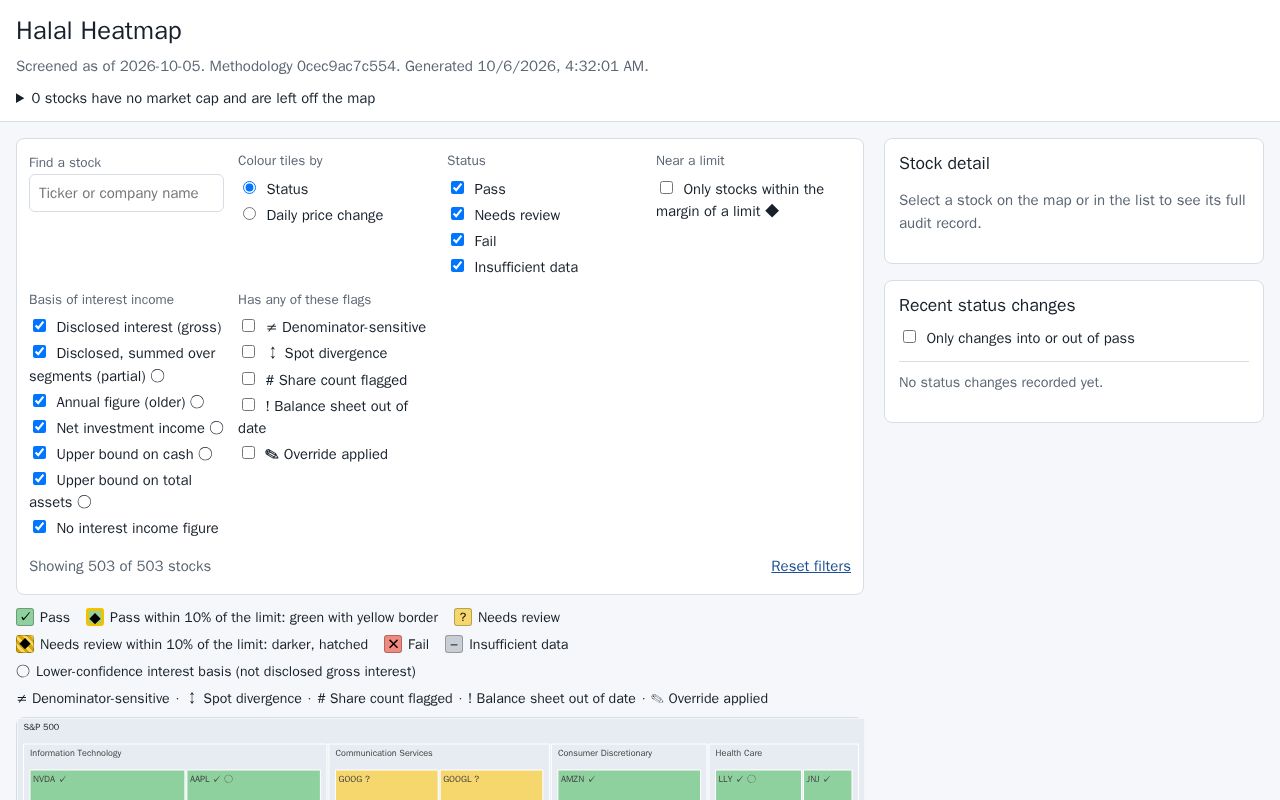The image size is (1280, 800).
Task: Uncheck the Needs review status checkbox
Action: click(457, 214)
